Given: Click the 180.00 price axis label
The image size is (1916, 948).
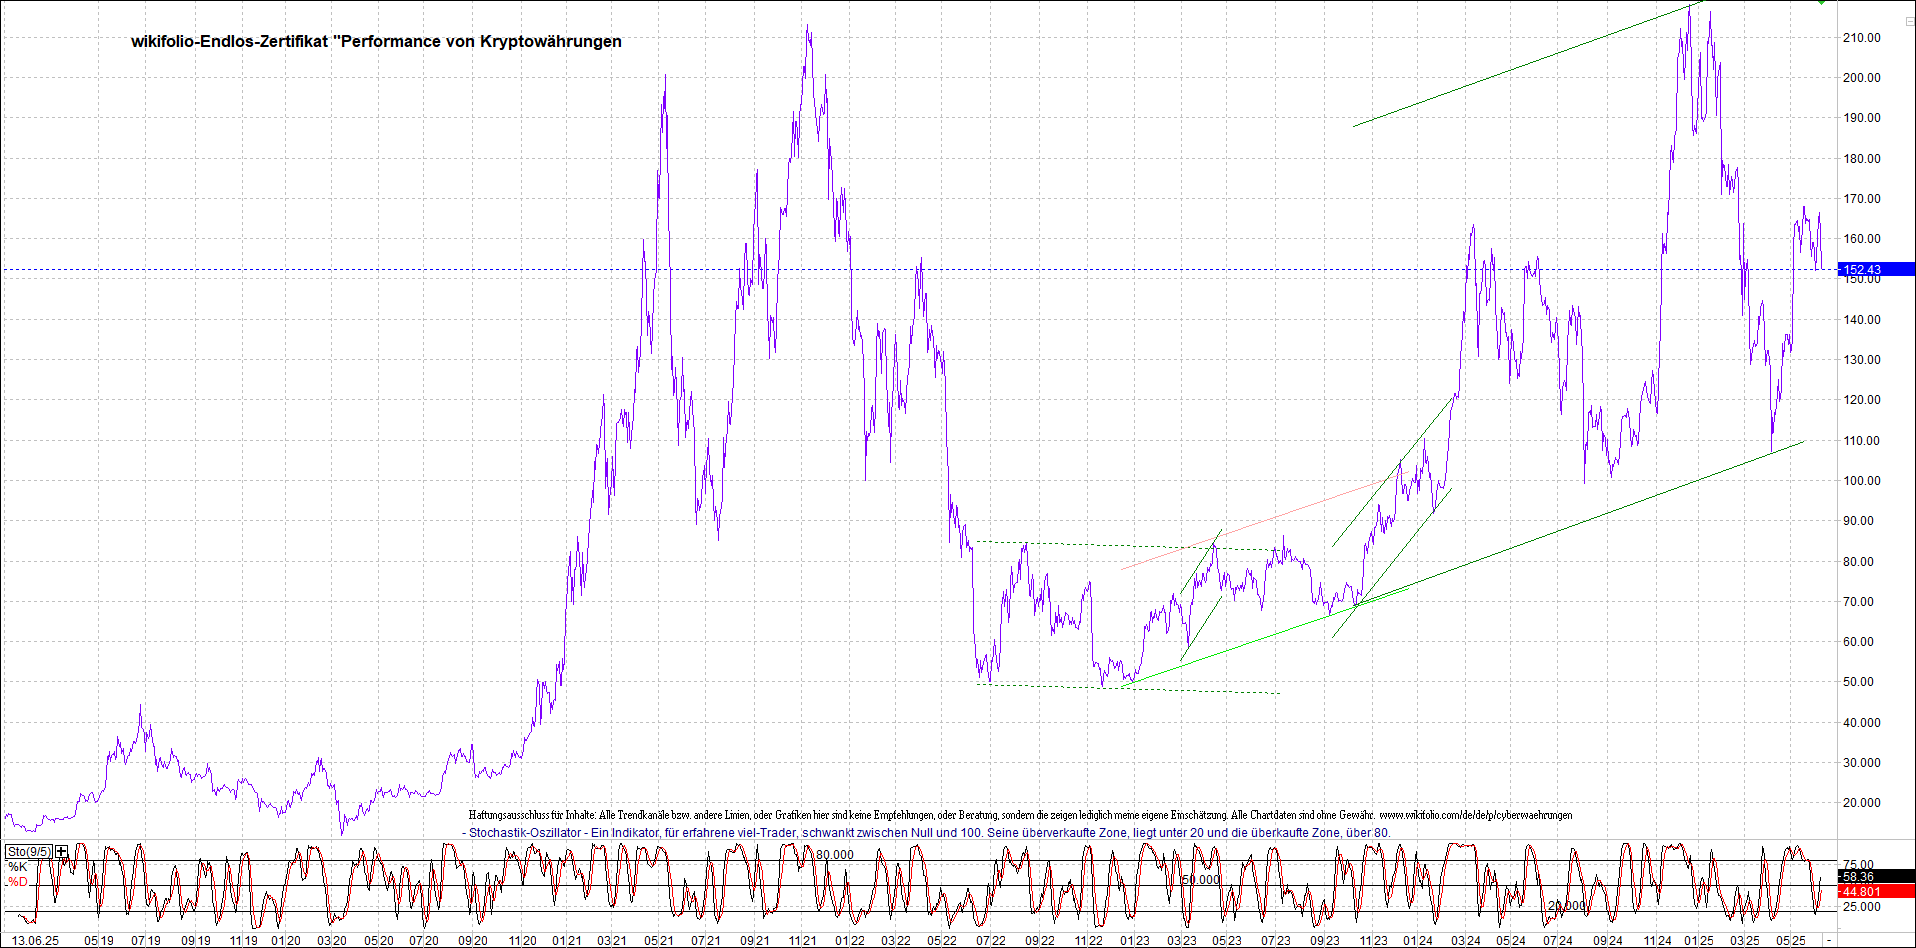Looking at the screenshot, I should pyautogui.click(x=1861, y=159).
